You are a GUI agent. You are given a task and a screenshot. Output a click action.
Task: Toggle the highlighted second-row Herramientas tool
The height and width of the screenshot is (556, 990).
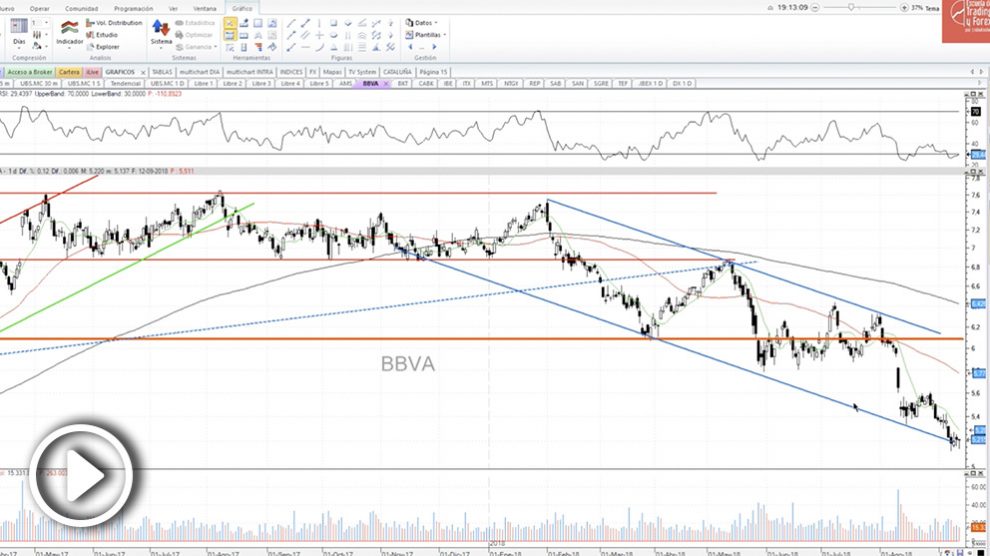[x=230, y=35]
